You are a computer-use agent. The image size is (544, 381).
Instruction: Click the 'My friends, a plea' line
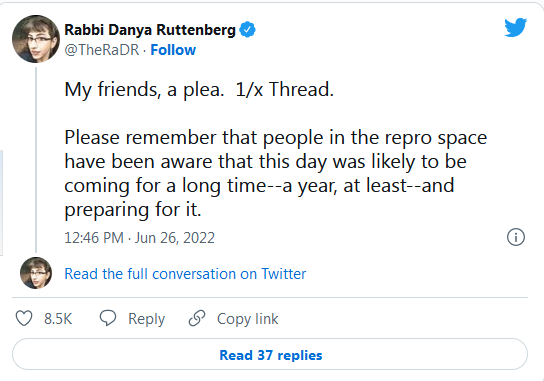pos(199,90)
